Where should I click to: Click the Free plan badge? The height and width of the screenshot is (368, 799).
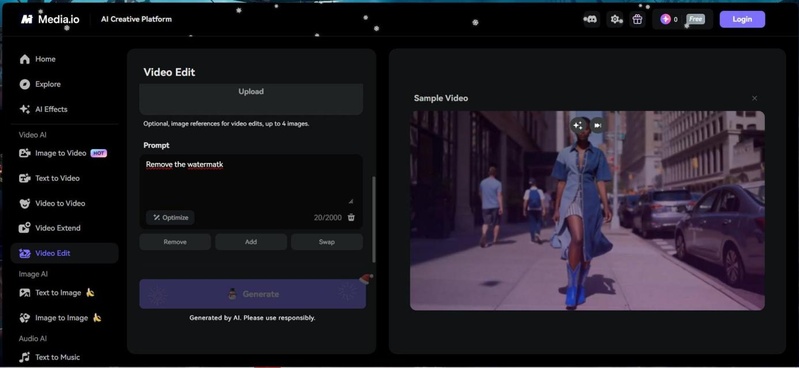tap(695, 19)
